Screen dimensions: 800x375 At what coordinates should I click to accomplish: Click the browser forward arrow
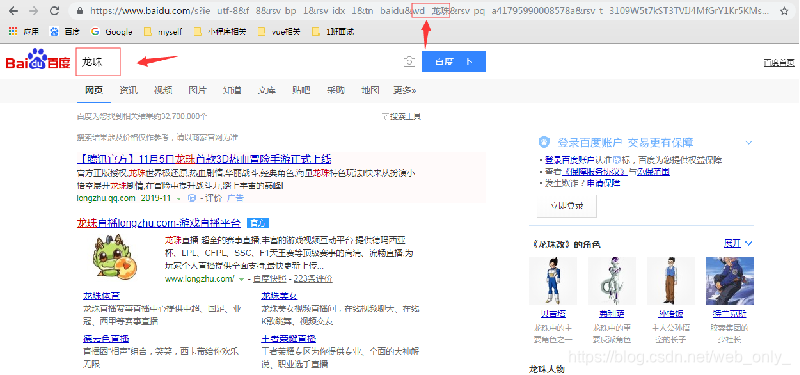(x=34, y=11)
